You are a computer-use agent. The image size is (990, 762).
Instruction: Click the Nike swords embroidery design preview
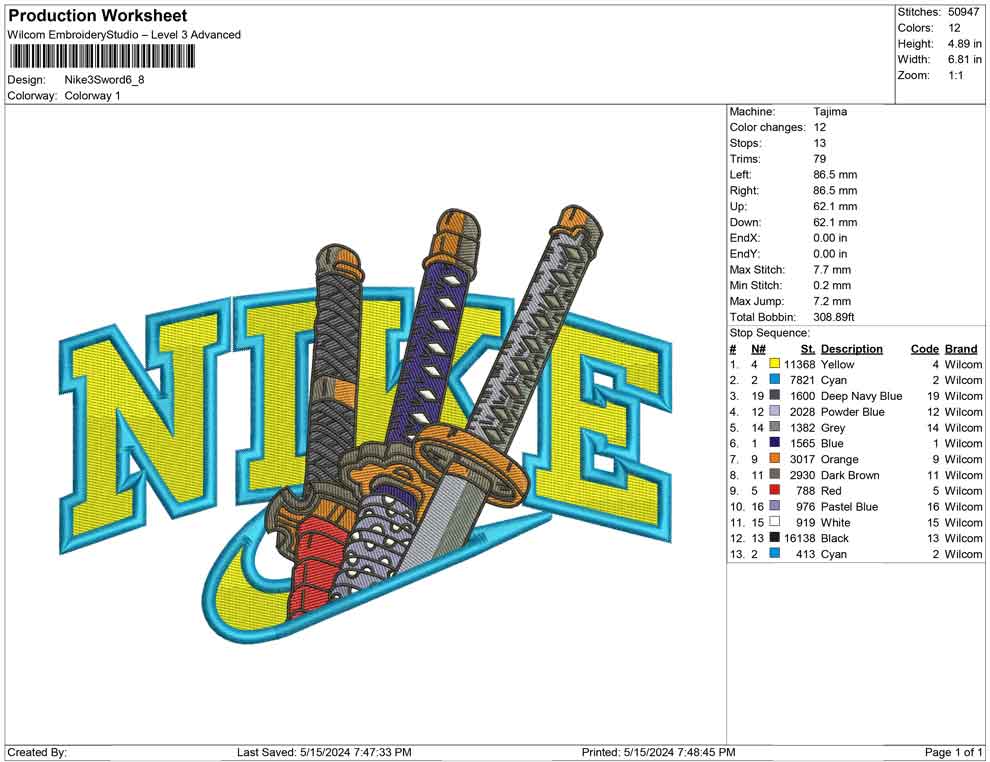(366, 424)
